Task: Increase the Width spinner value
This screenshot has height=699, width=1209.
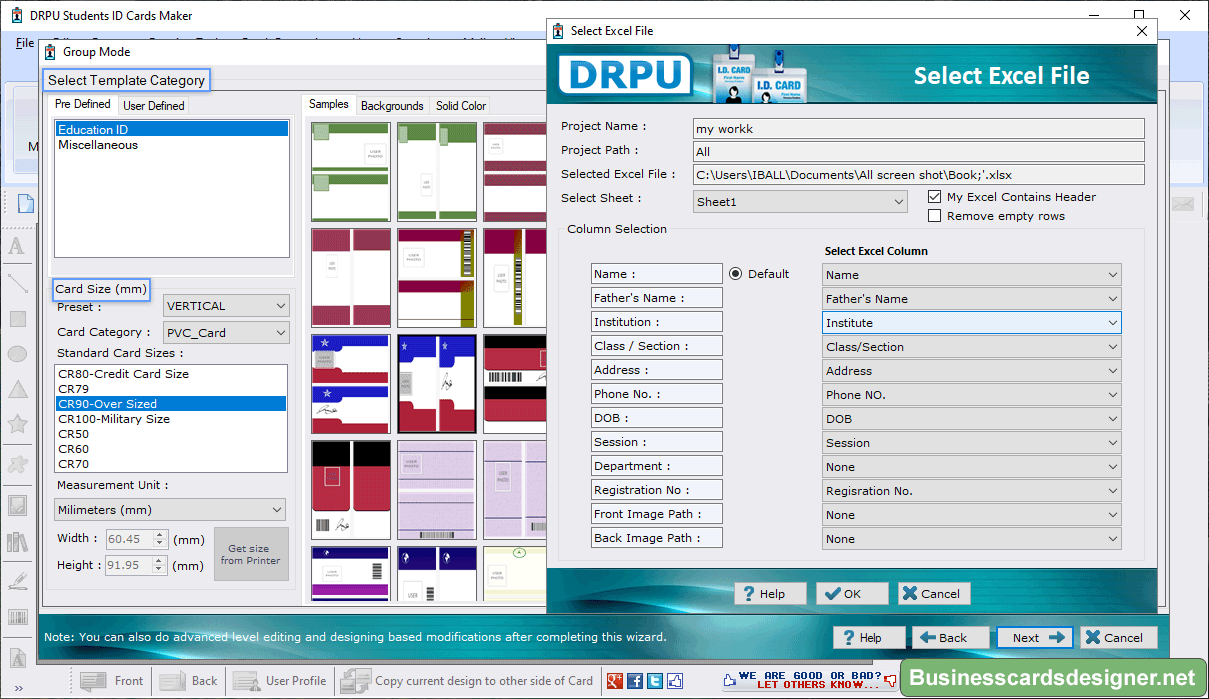Action: tap(160, 535)
